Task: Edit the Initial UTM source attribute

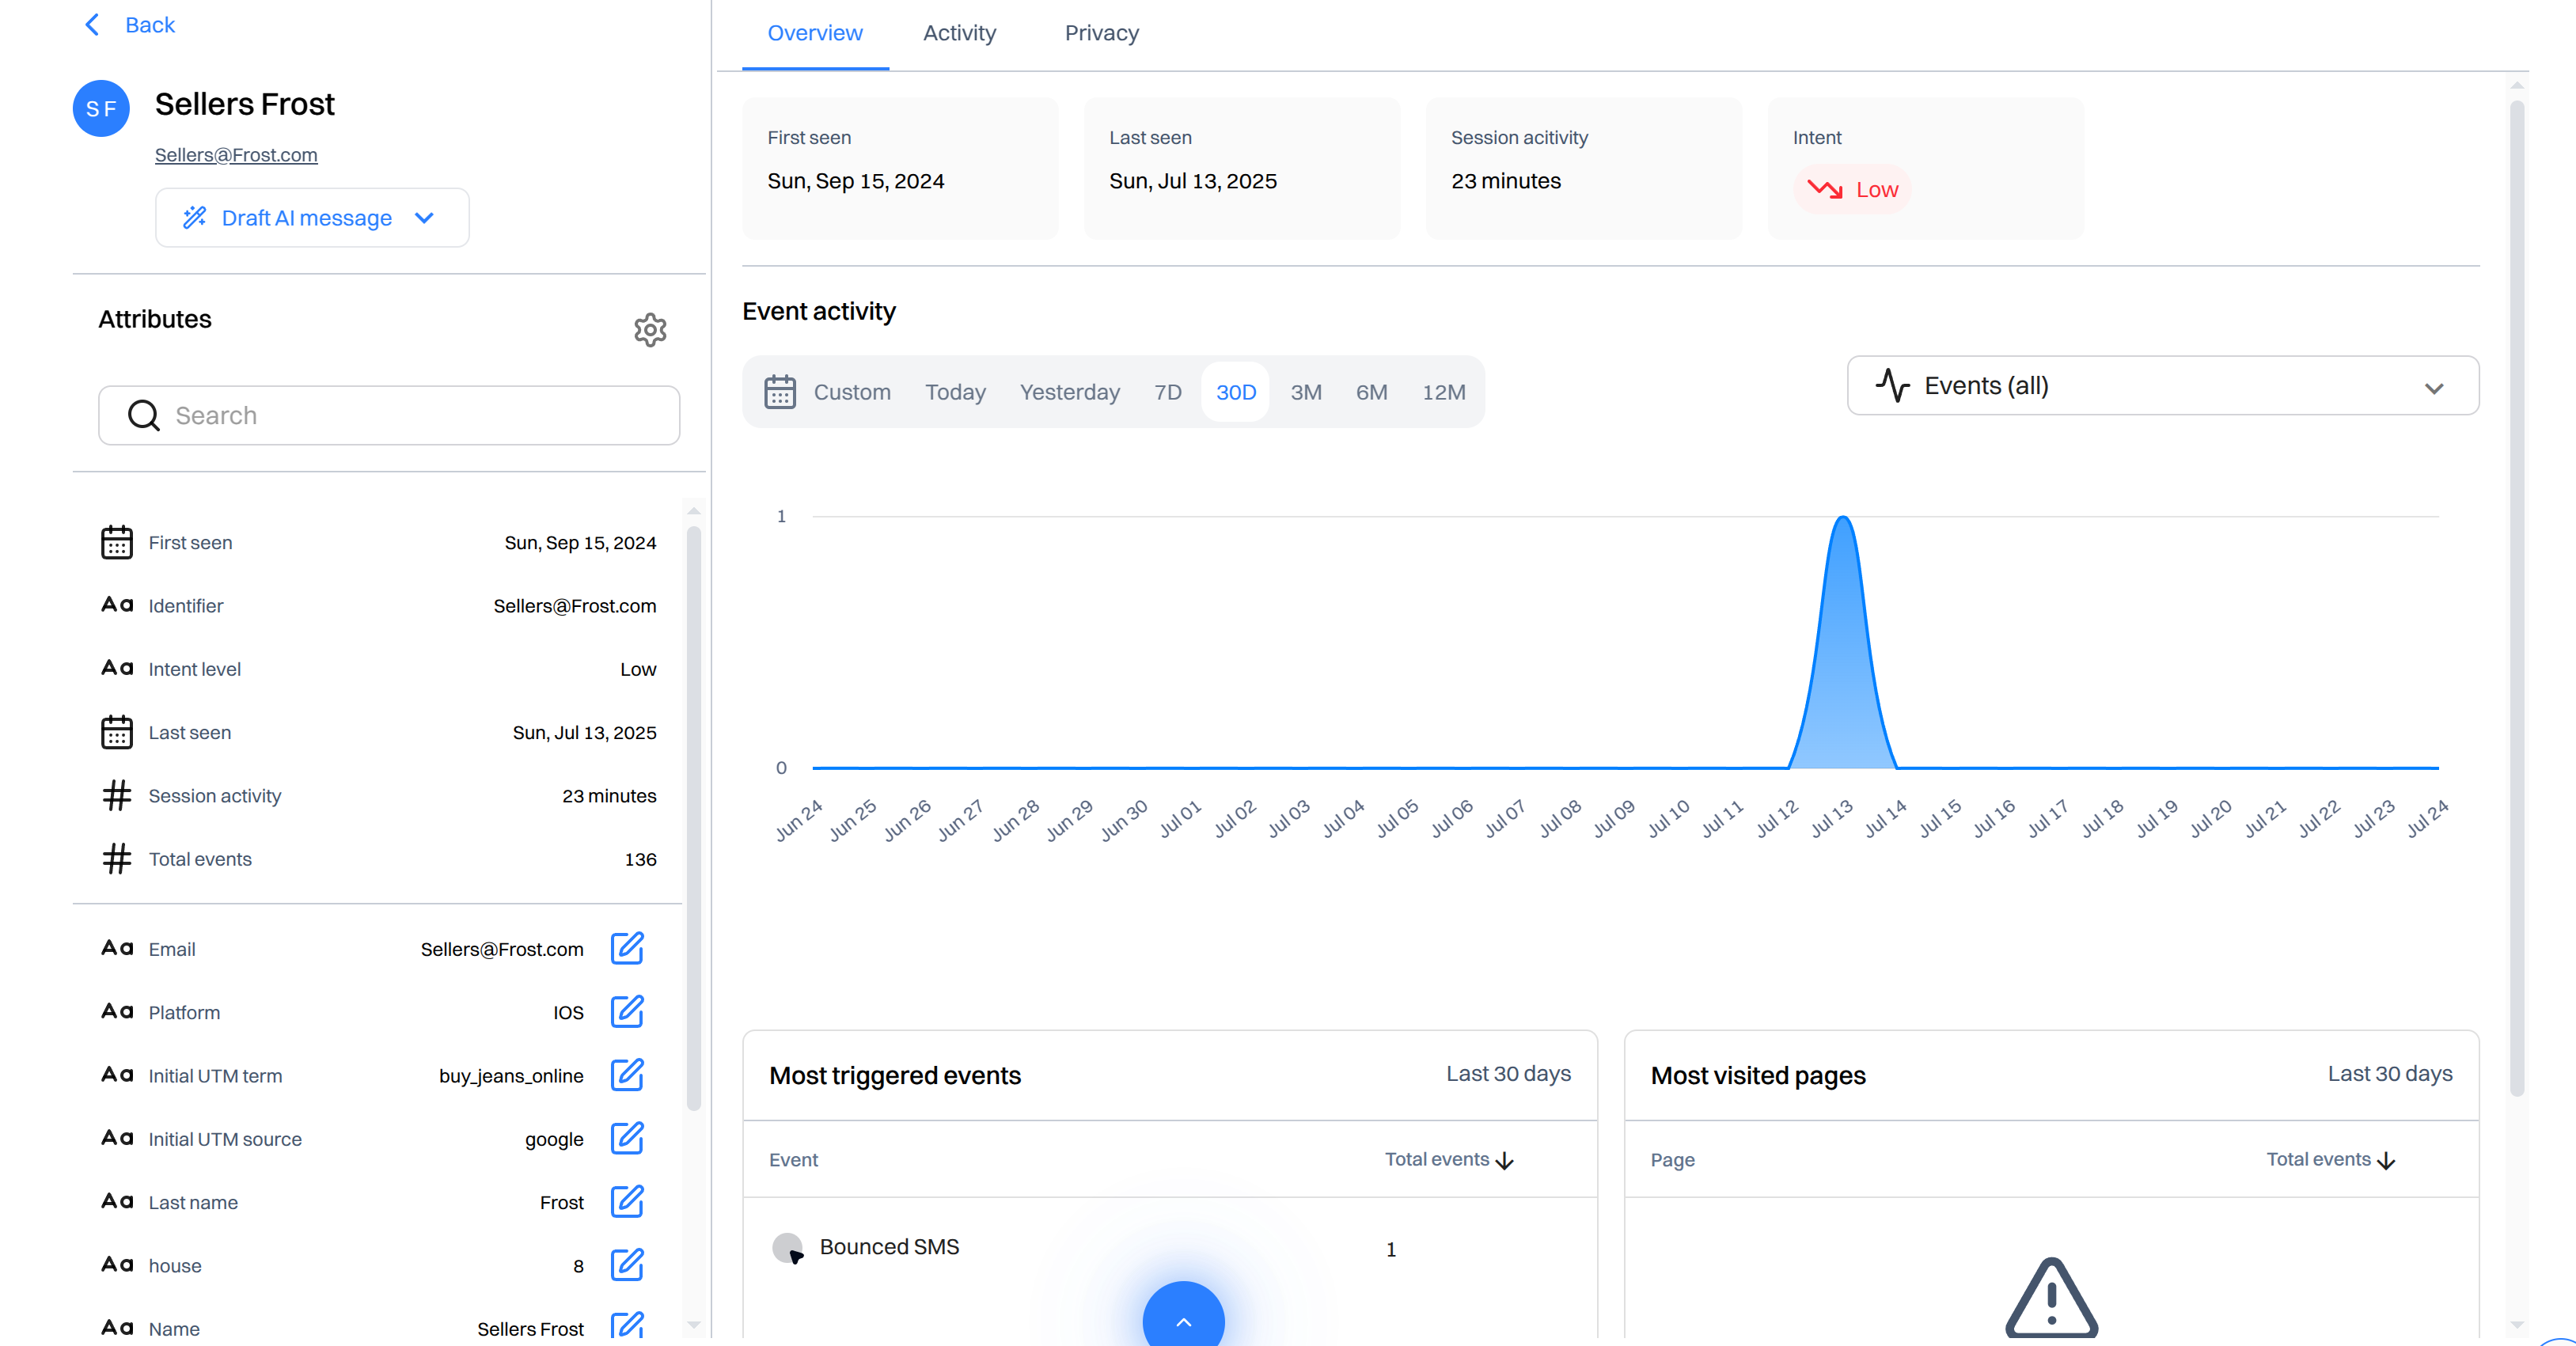Action: pos(627,1138)
